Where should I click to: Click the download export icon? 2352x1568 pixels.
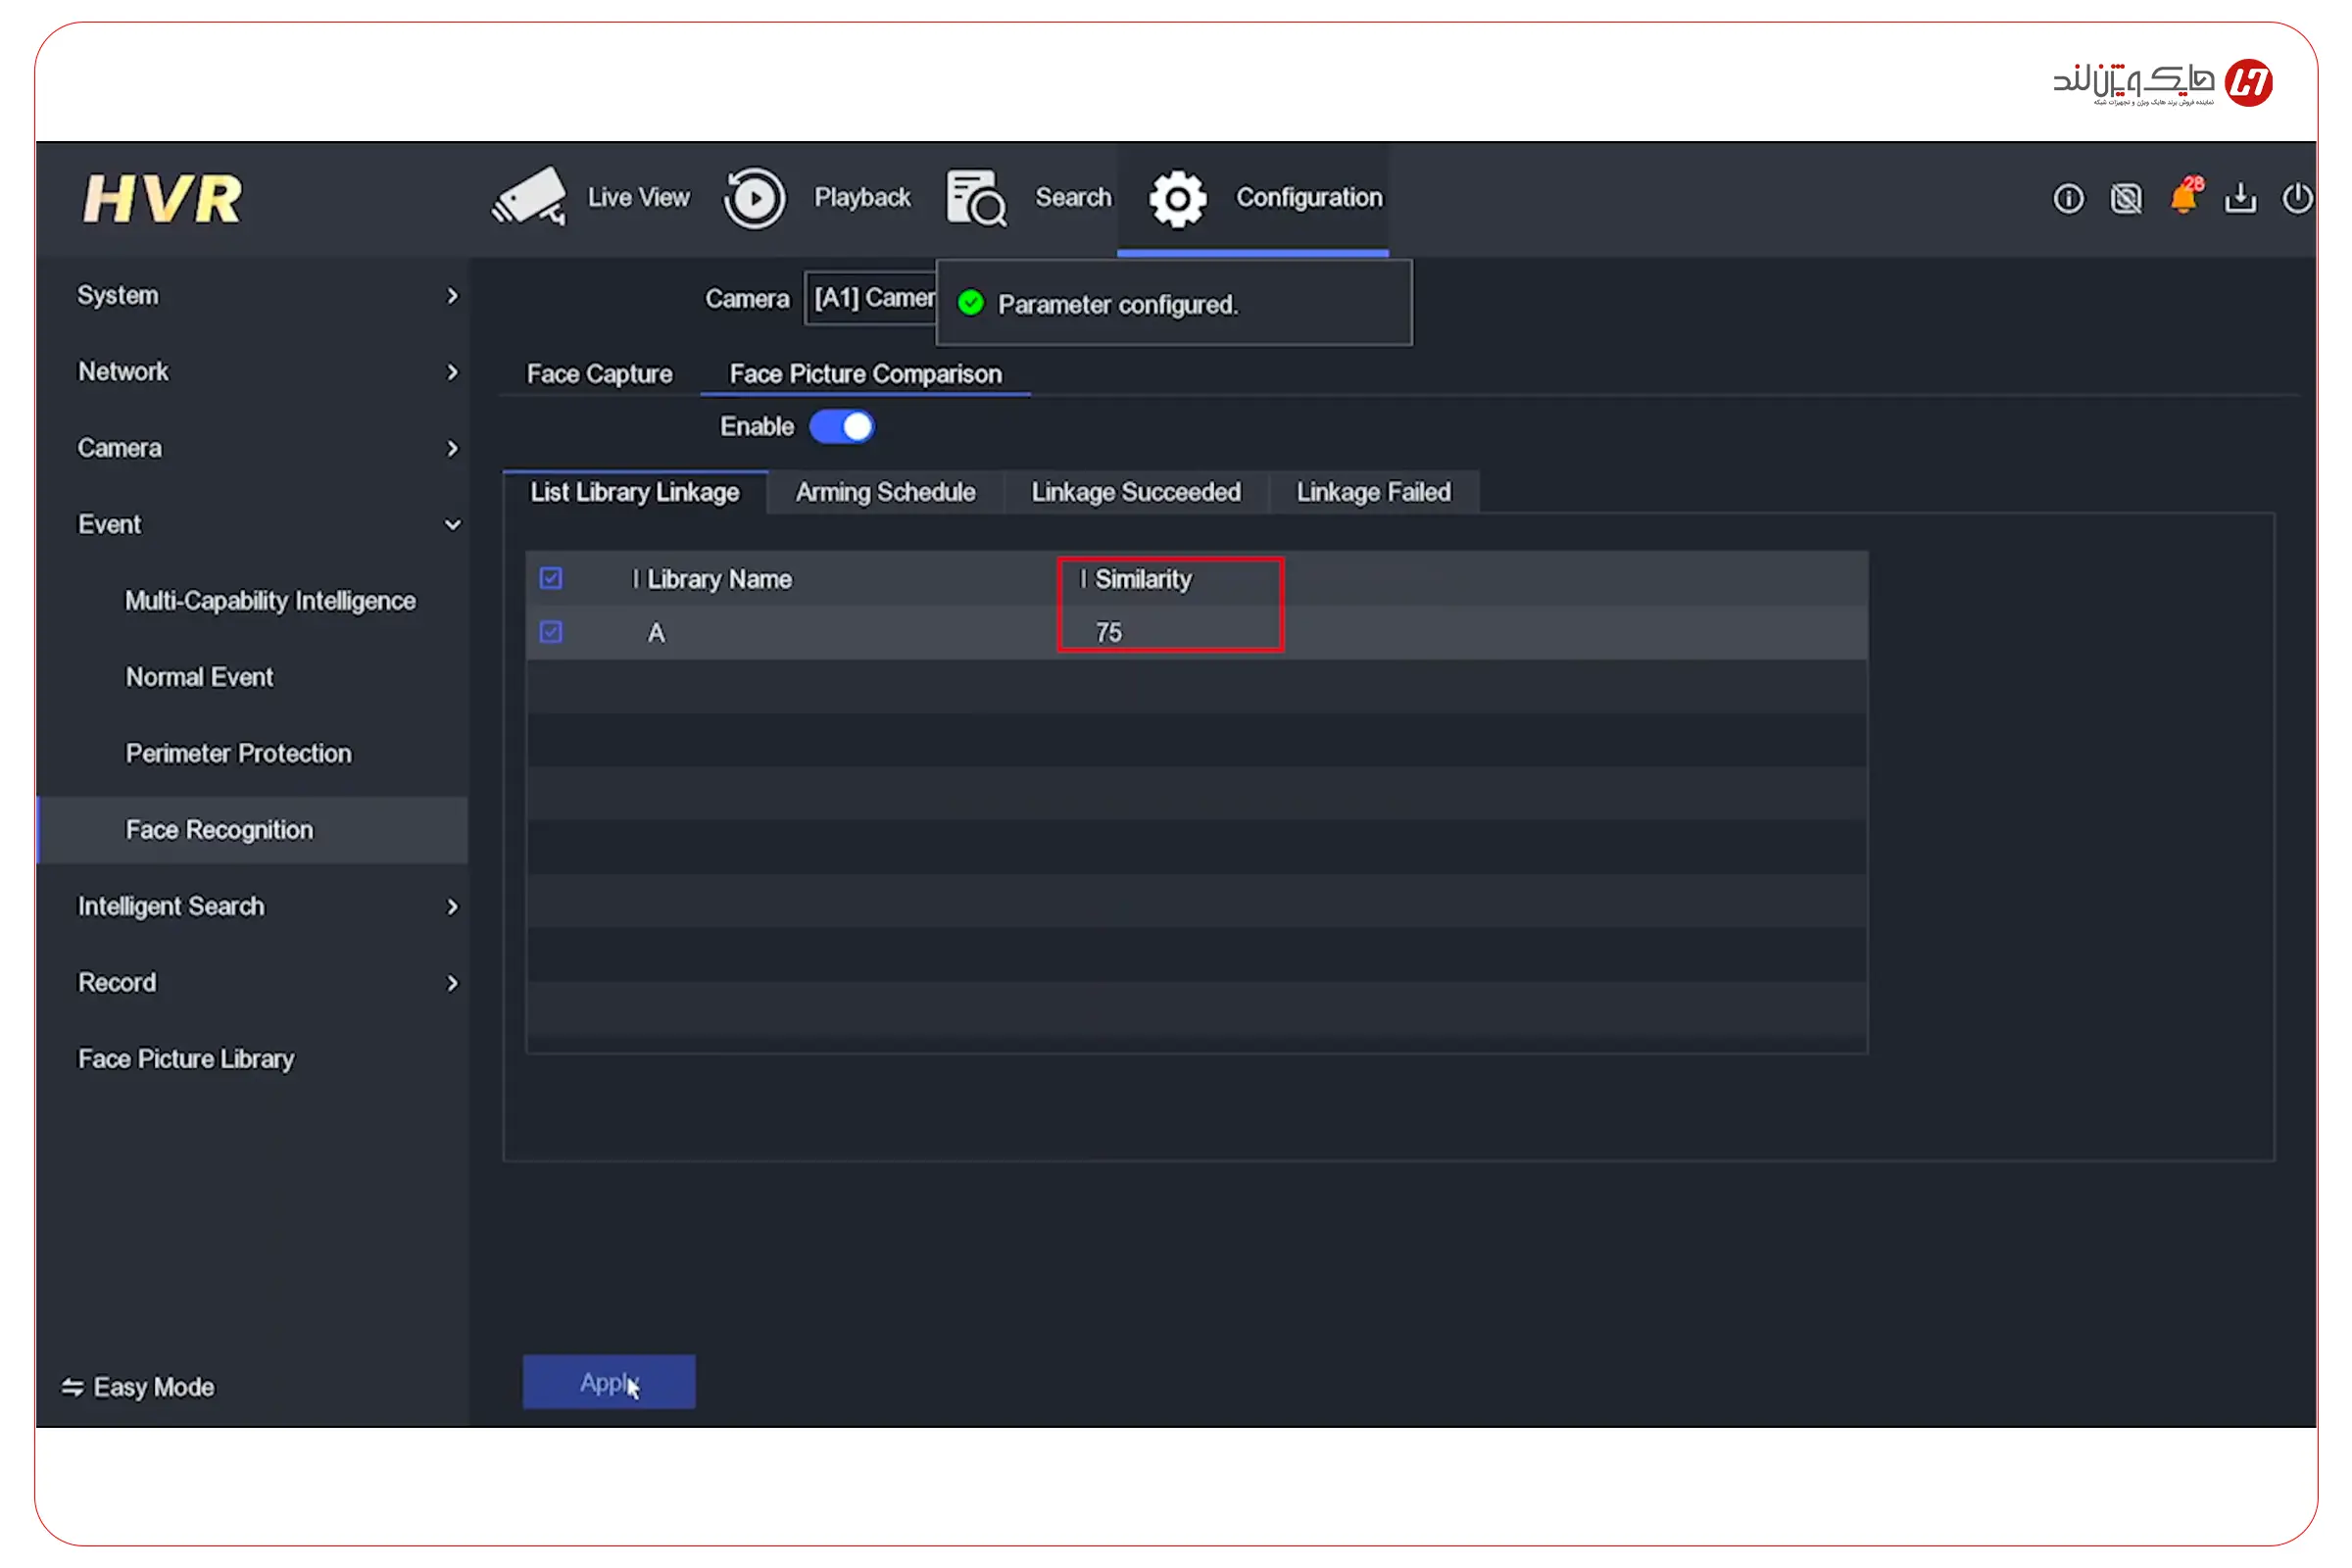click(2240, 199)
